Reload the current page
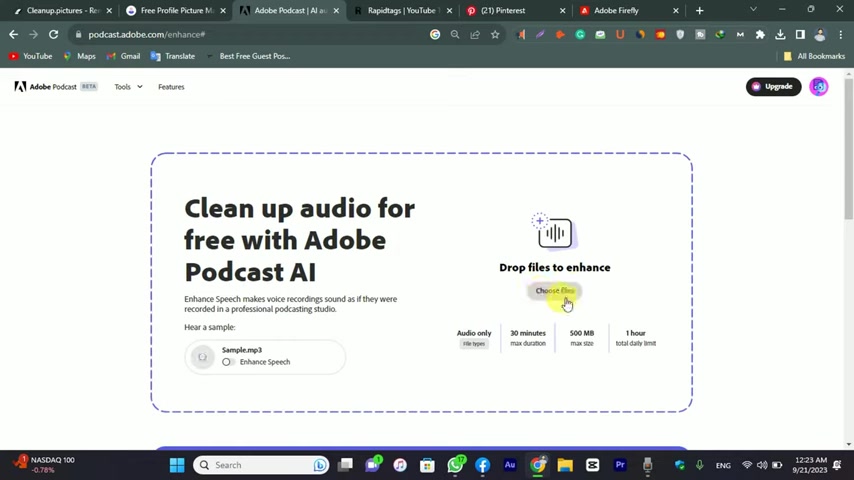Screen dimensions: 854x480 (53, 34)
